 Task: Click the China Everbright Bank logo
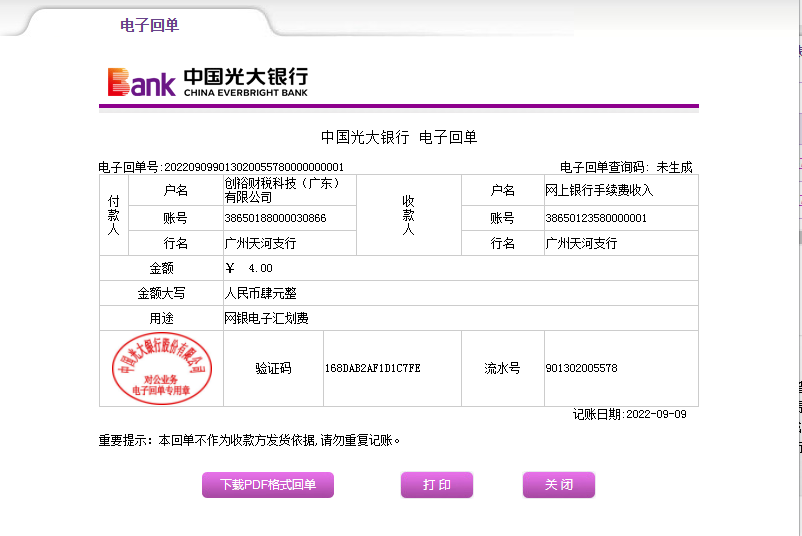coord(208,82)
